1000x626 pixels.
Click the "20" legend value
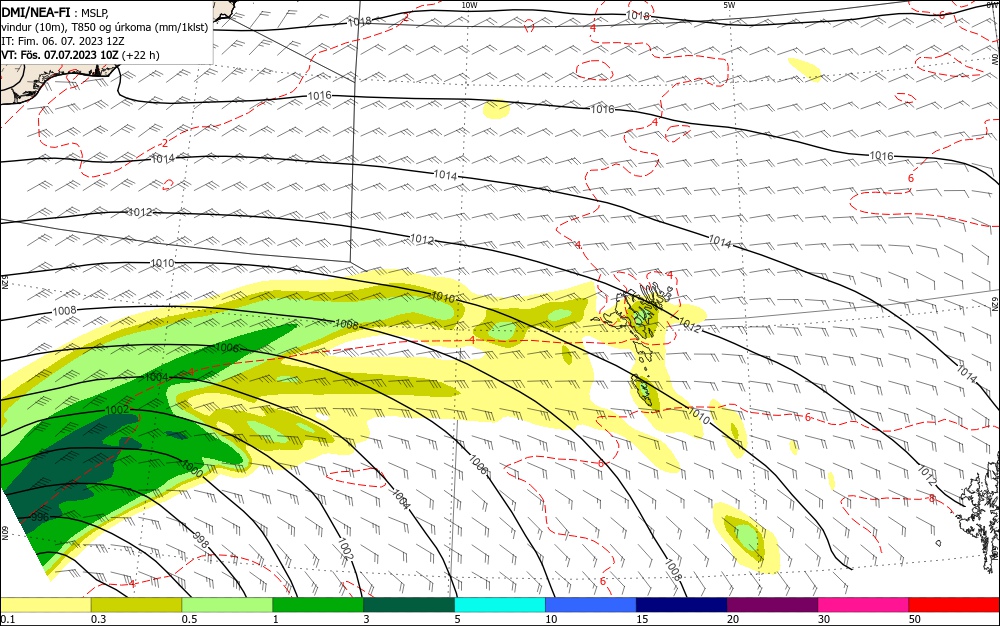pyautogui.click(x=733, y=619)
